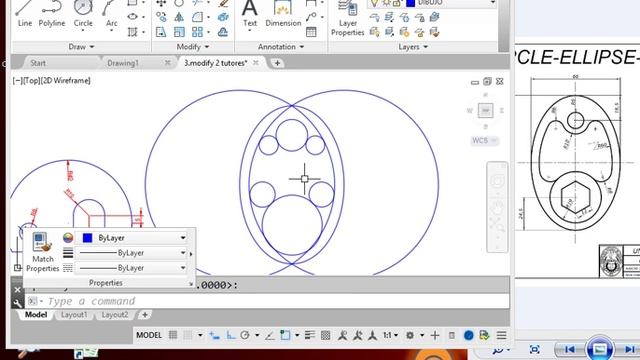This screenshot has width=640, height=360.
Task: Click the blue layer color swatch in Layers panel
Action: (x=411, y=3)
